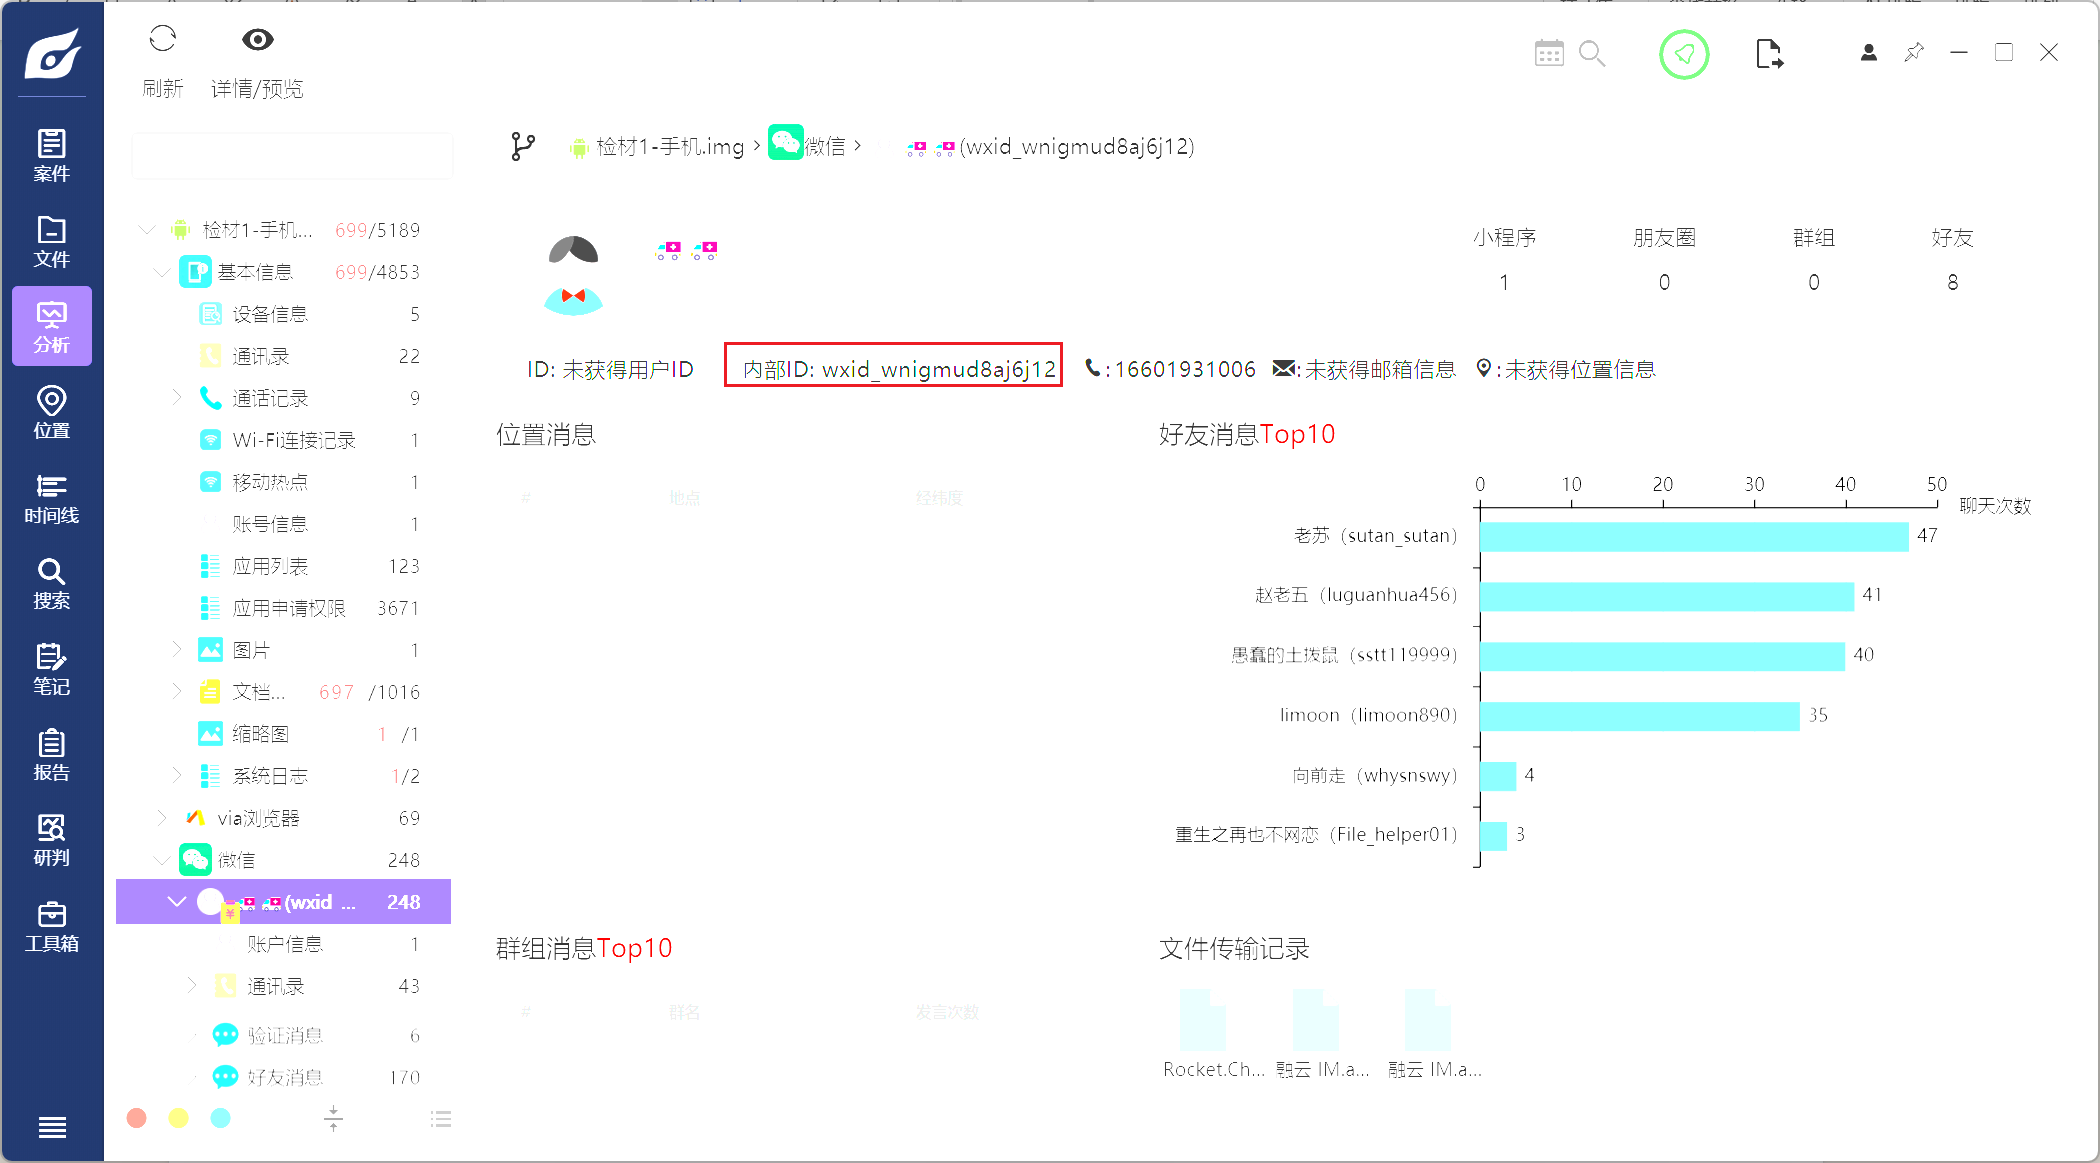Click the Refresh (刷新) icon

pyautogui.click(x=162, y=40)
